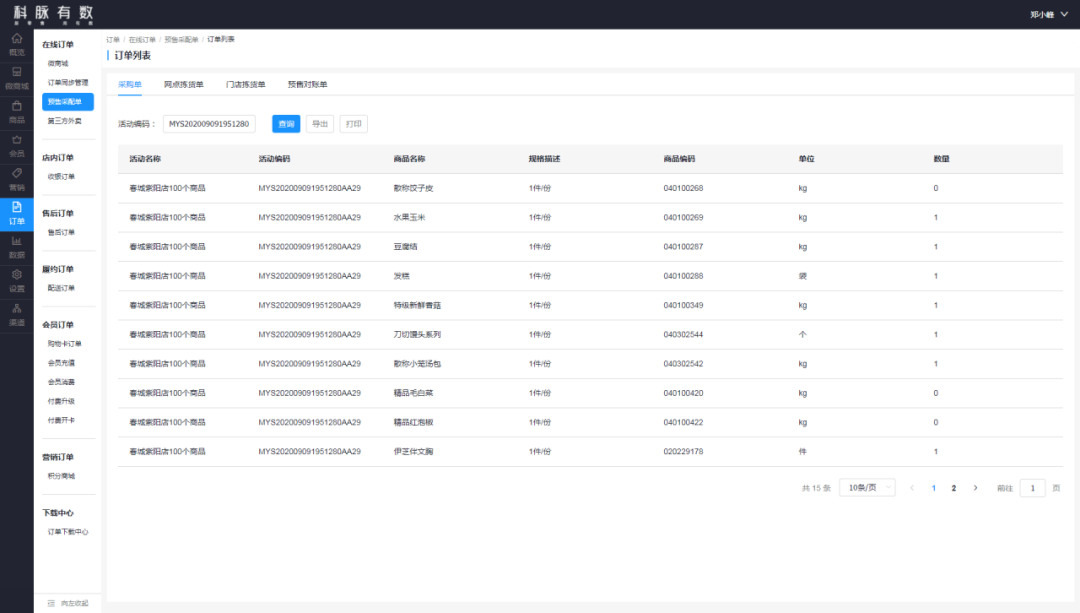Click product code 040100288 cell

pyautogui.click(x=683, y=276)
